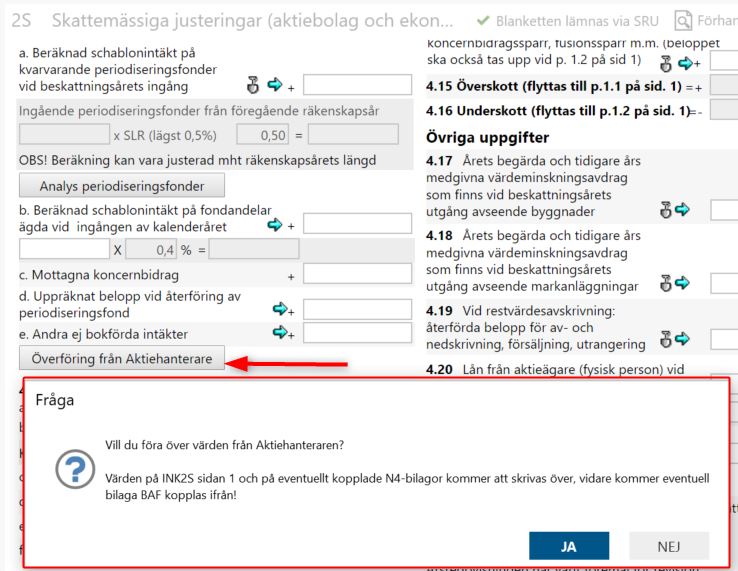This screenshot has width=738, height=571.
Task: Click arrow icon for 4.18 markanläggningar
Action: coord(682,282)
